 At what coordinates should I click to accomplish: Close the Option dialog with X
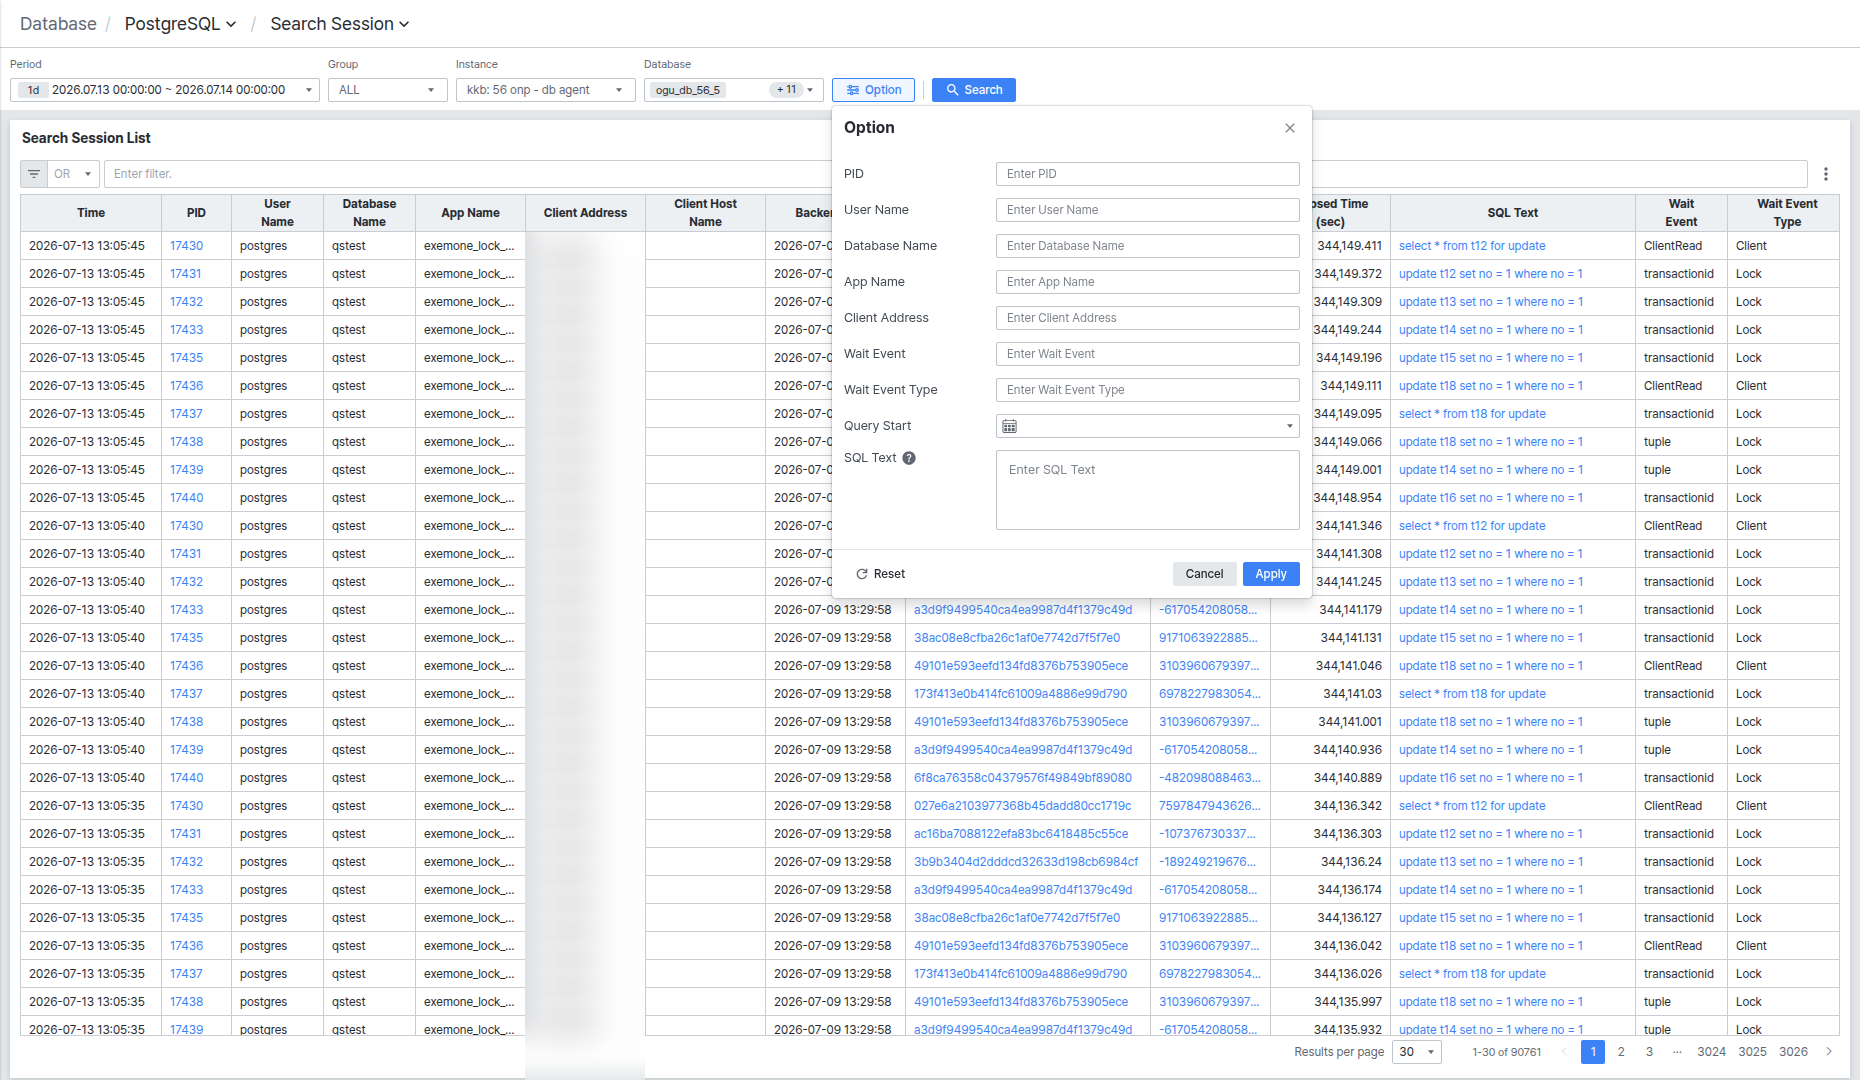point(1290,128)
